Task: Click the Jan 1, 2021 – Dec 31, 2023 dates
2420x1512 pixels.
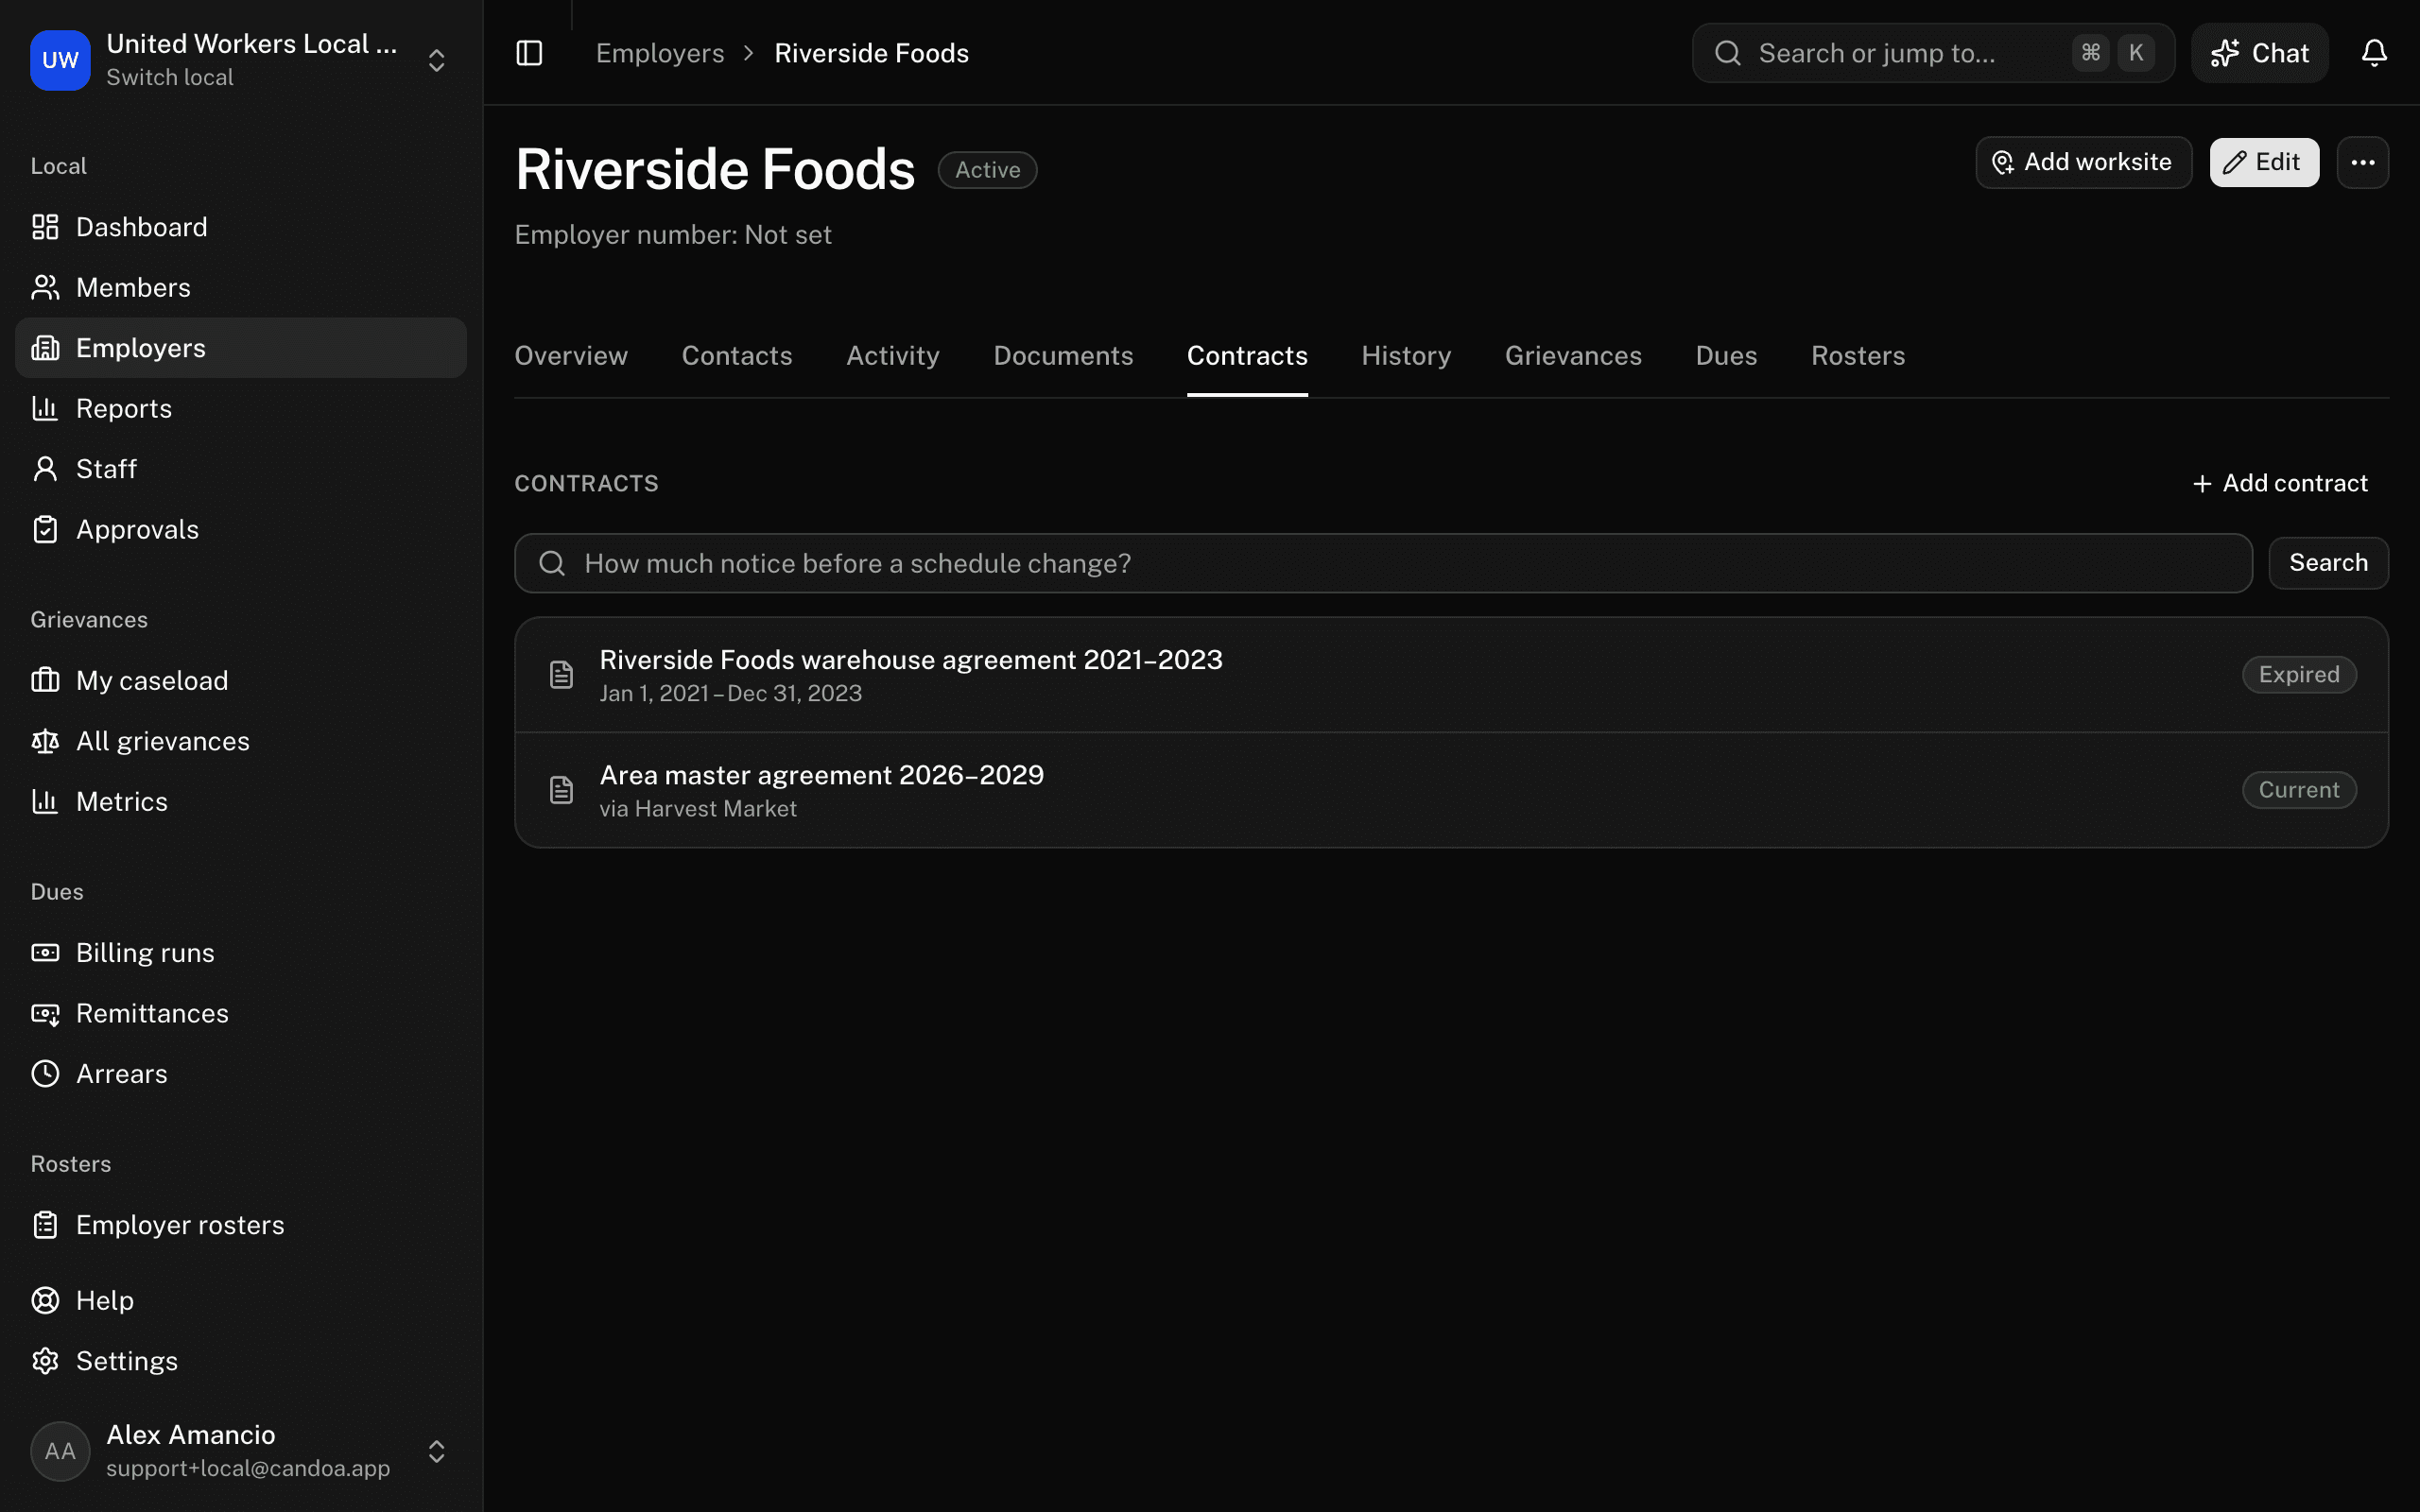Action: pyautogui.click(x=730, y=694)
